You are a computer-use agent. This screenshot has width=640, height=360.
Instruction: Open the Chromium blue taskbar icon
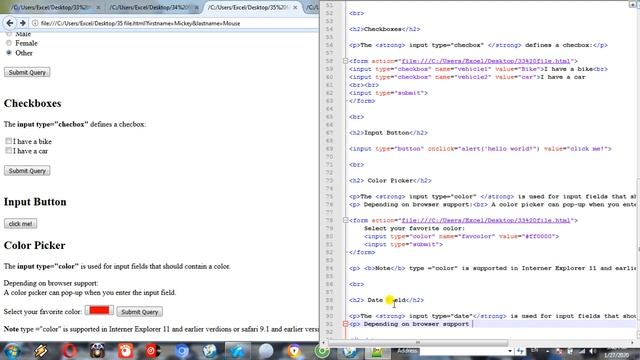click(x=182, y=351)
